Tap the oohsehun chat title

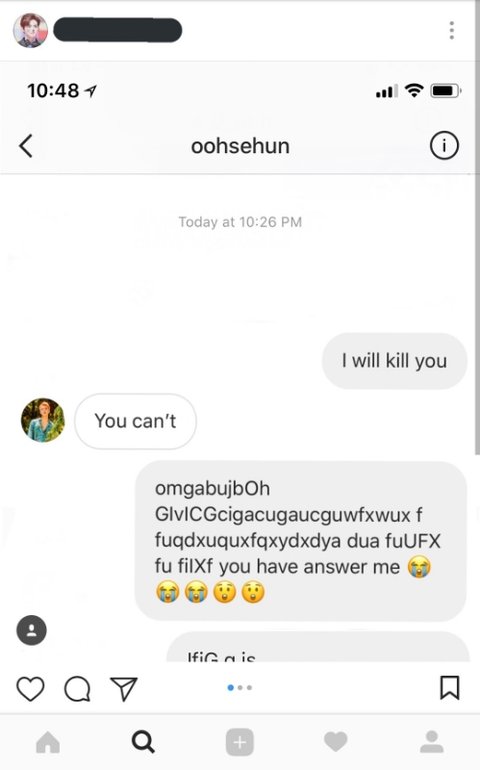click(x=240, y=146)
